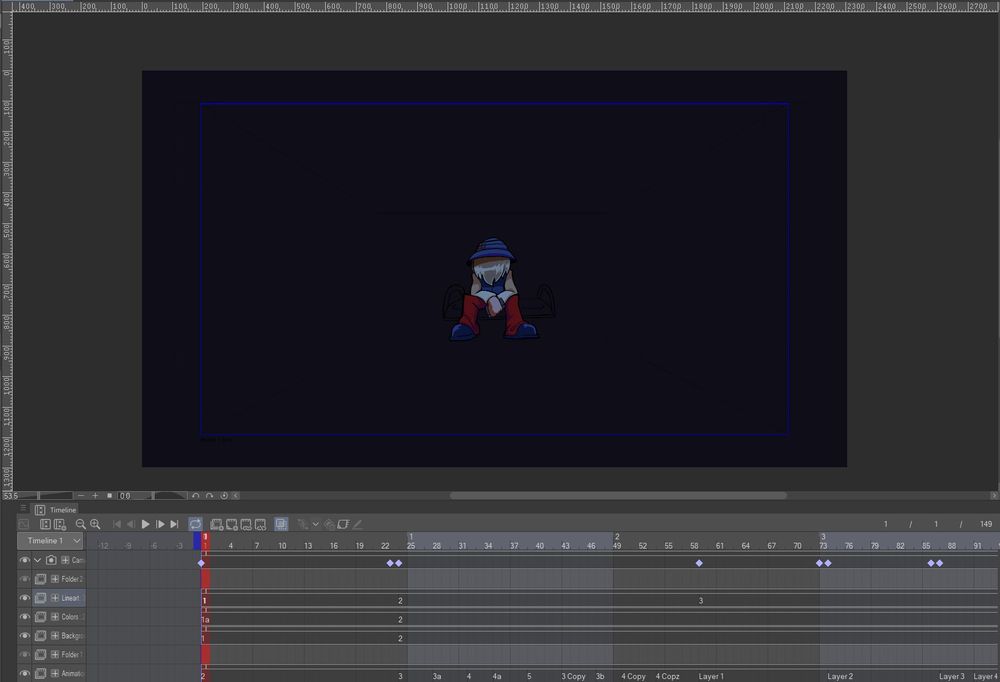Collapse the Cam track chevron
The height and width of the screenshot is (682, 1000).
(x=38, y=560)
